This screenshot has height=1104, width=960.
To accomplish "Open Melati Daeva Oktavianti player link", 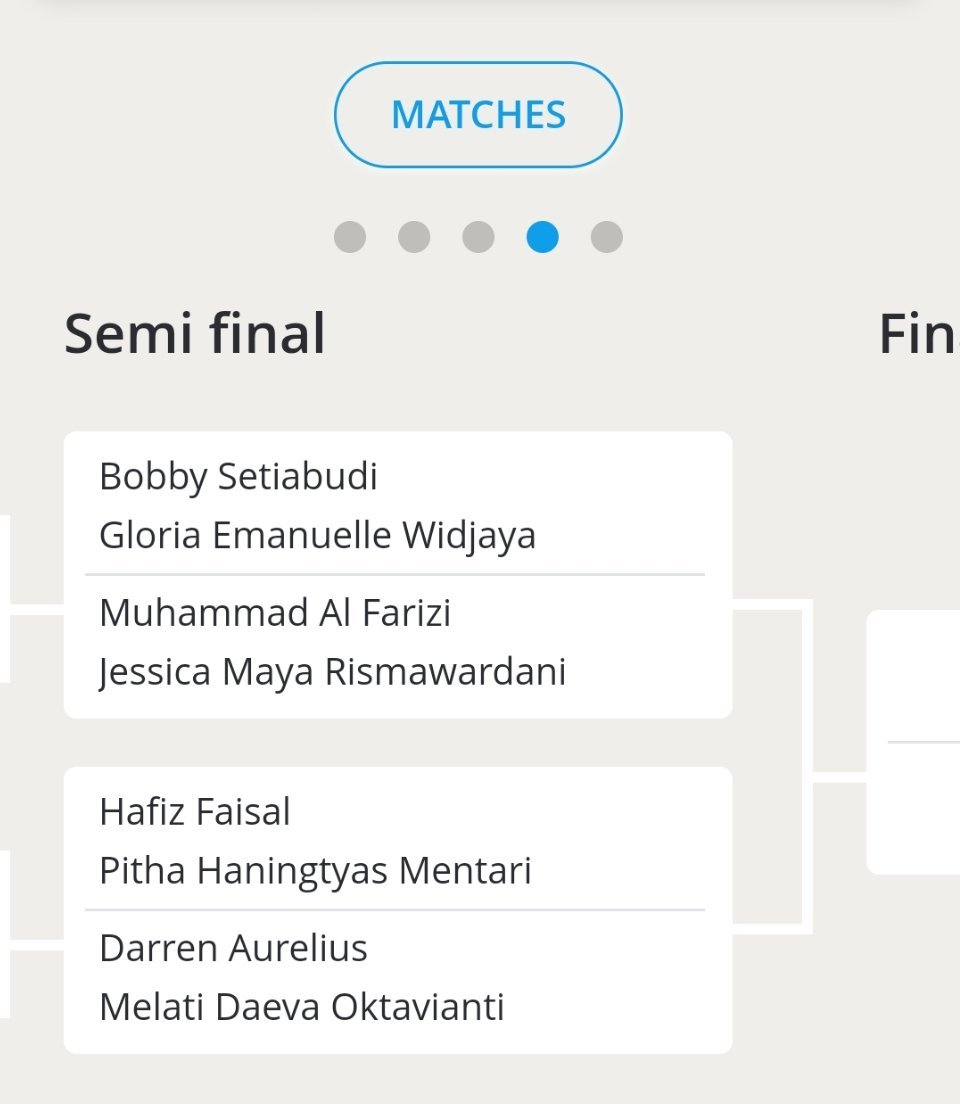I will pyautogui.click(x=301, y=1006).
